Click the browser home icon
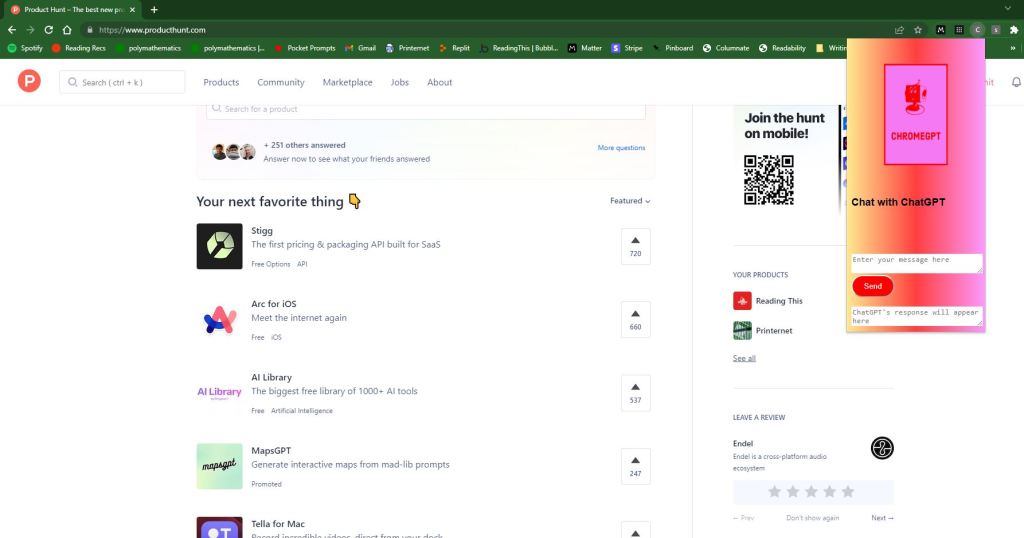This screenshot has width=1024, height=538. (66, 30)
